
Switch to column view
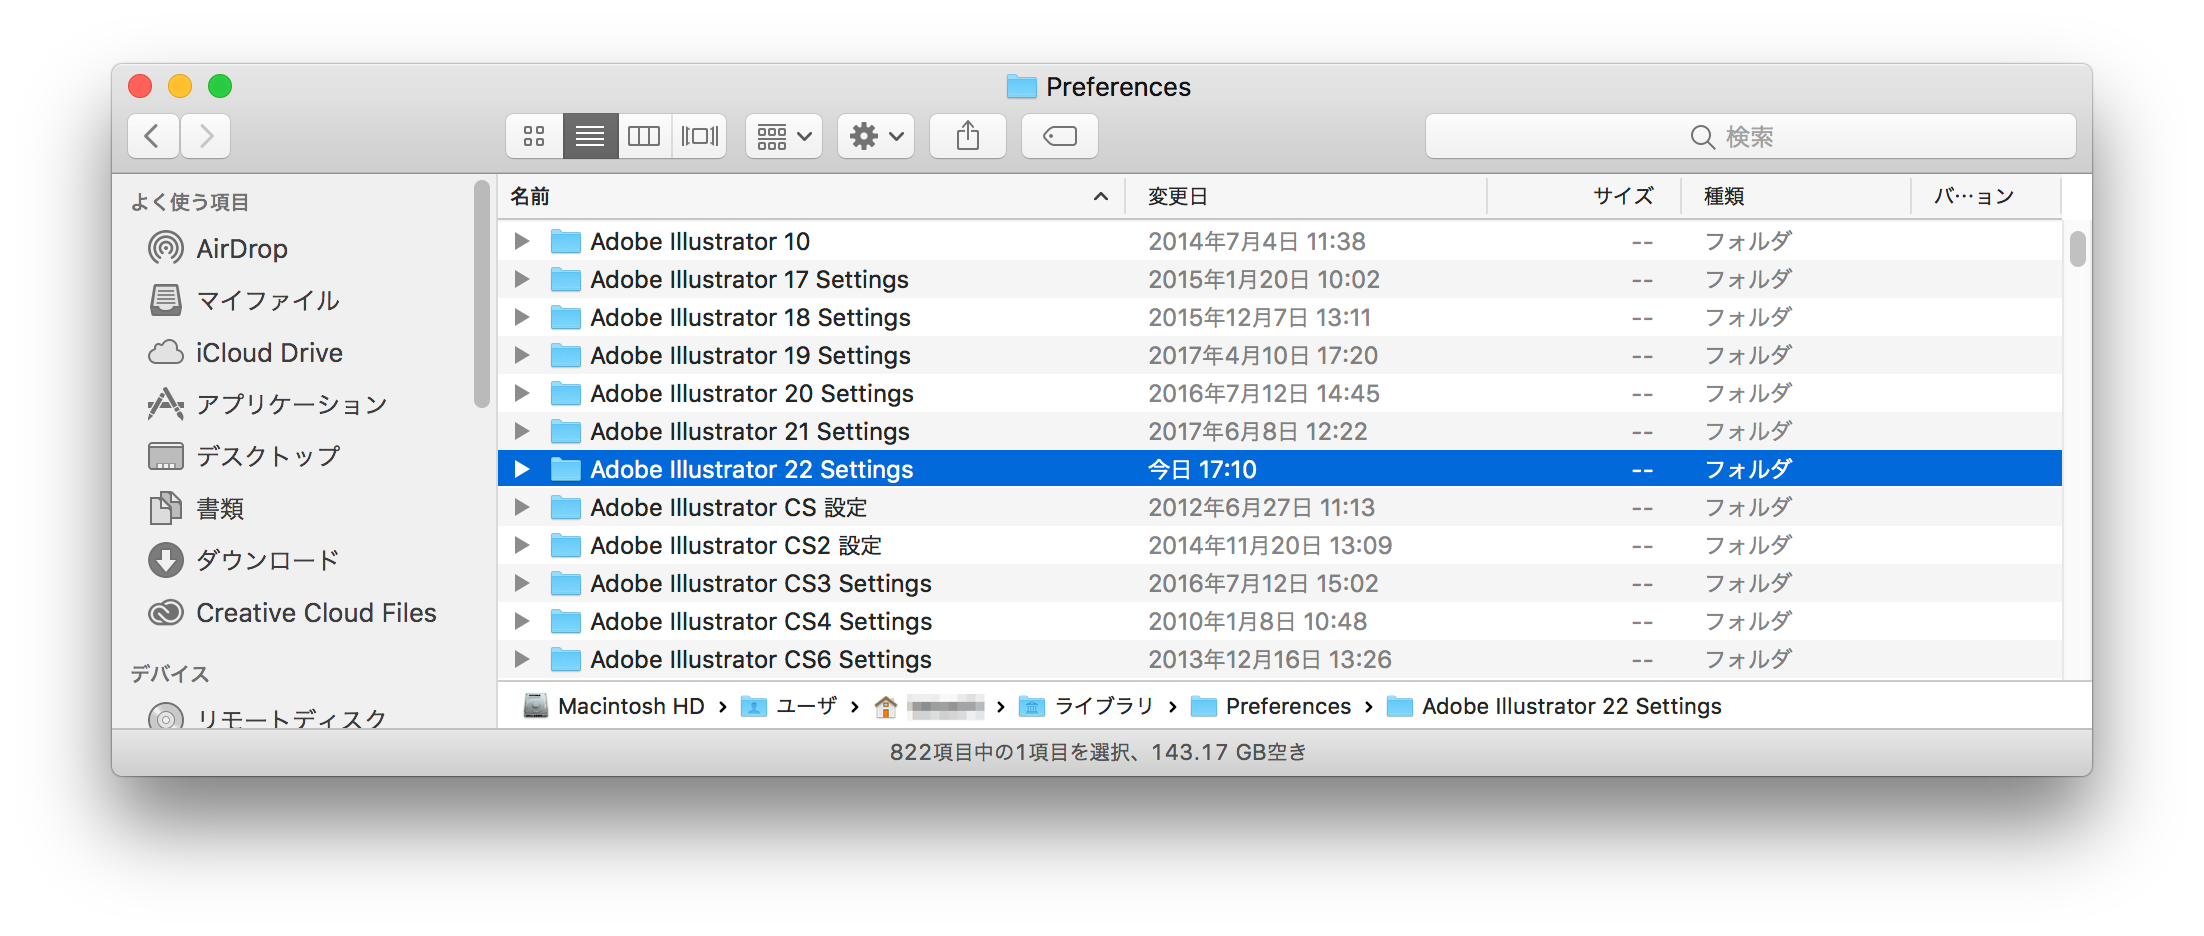(644, 136)
